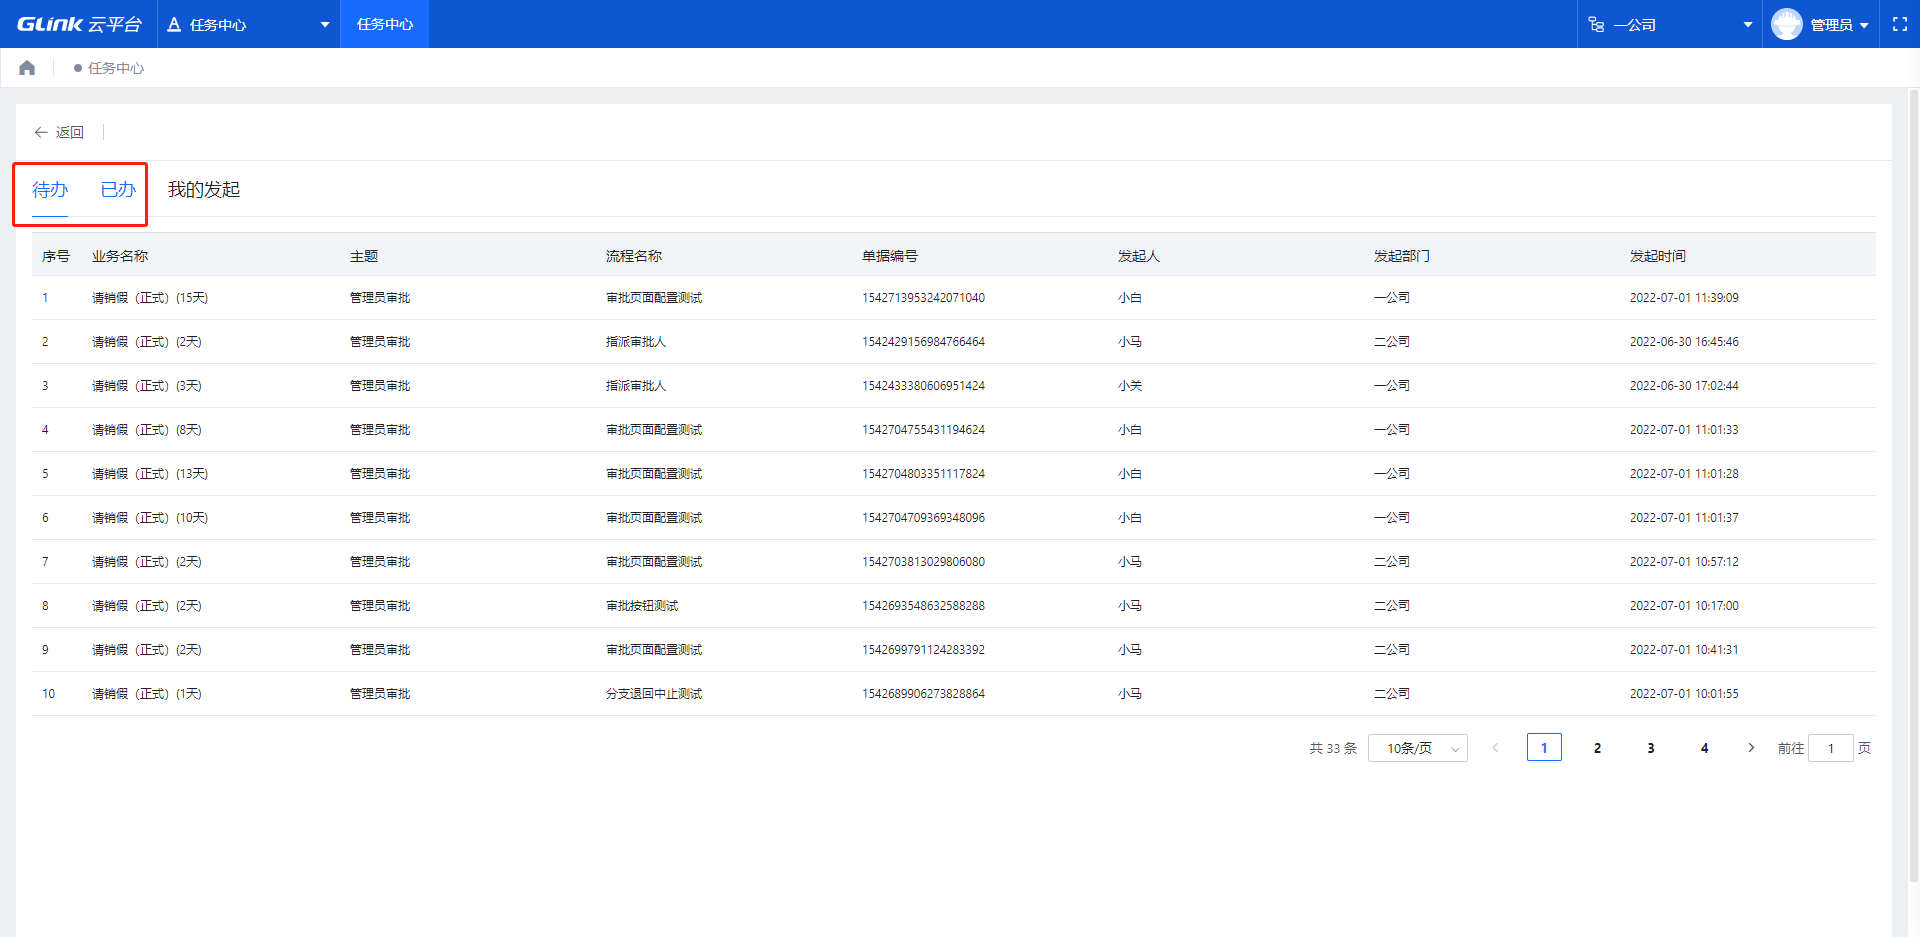Go to page 4
The height and width of the screenshot is (937, 1920).
tap(1705, 748)
